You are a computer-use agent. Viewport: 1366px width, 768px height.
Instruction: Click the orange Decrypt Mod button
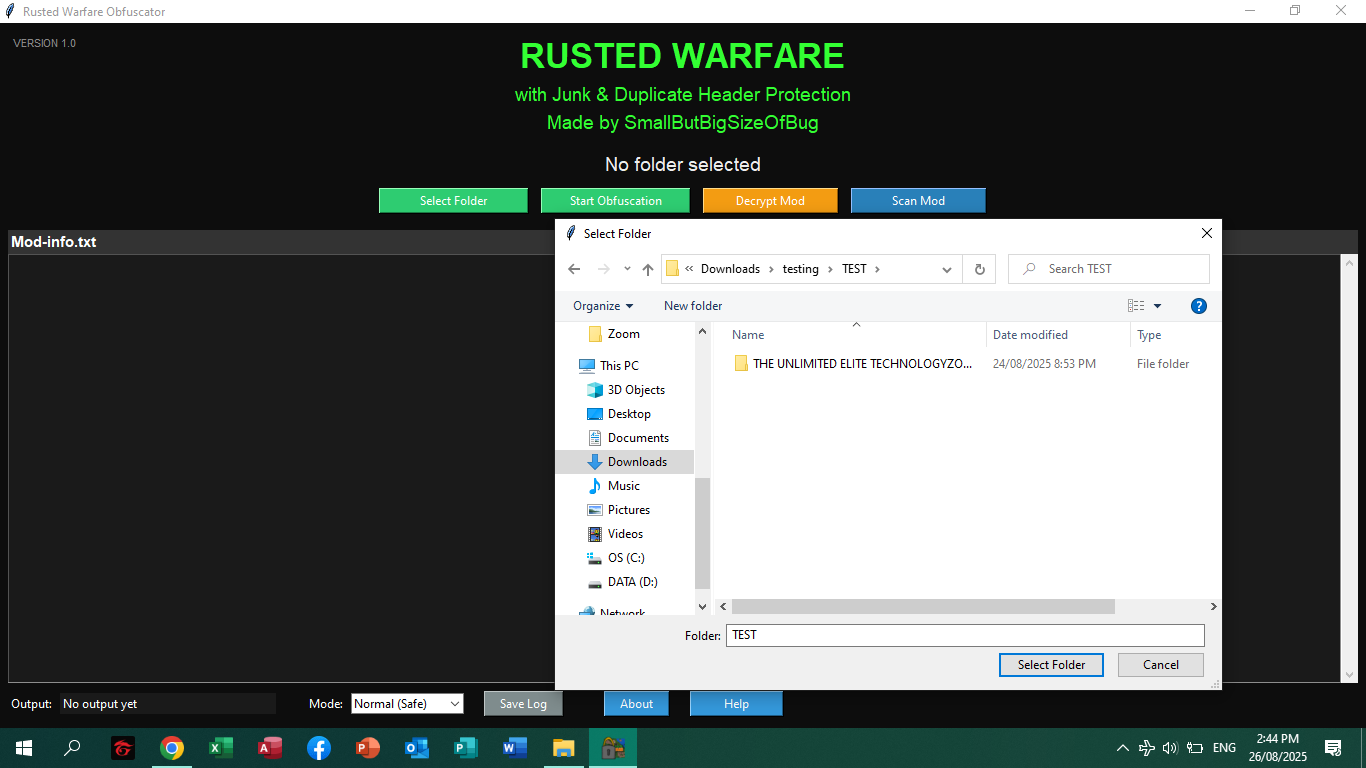[x=770, y=200]
